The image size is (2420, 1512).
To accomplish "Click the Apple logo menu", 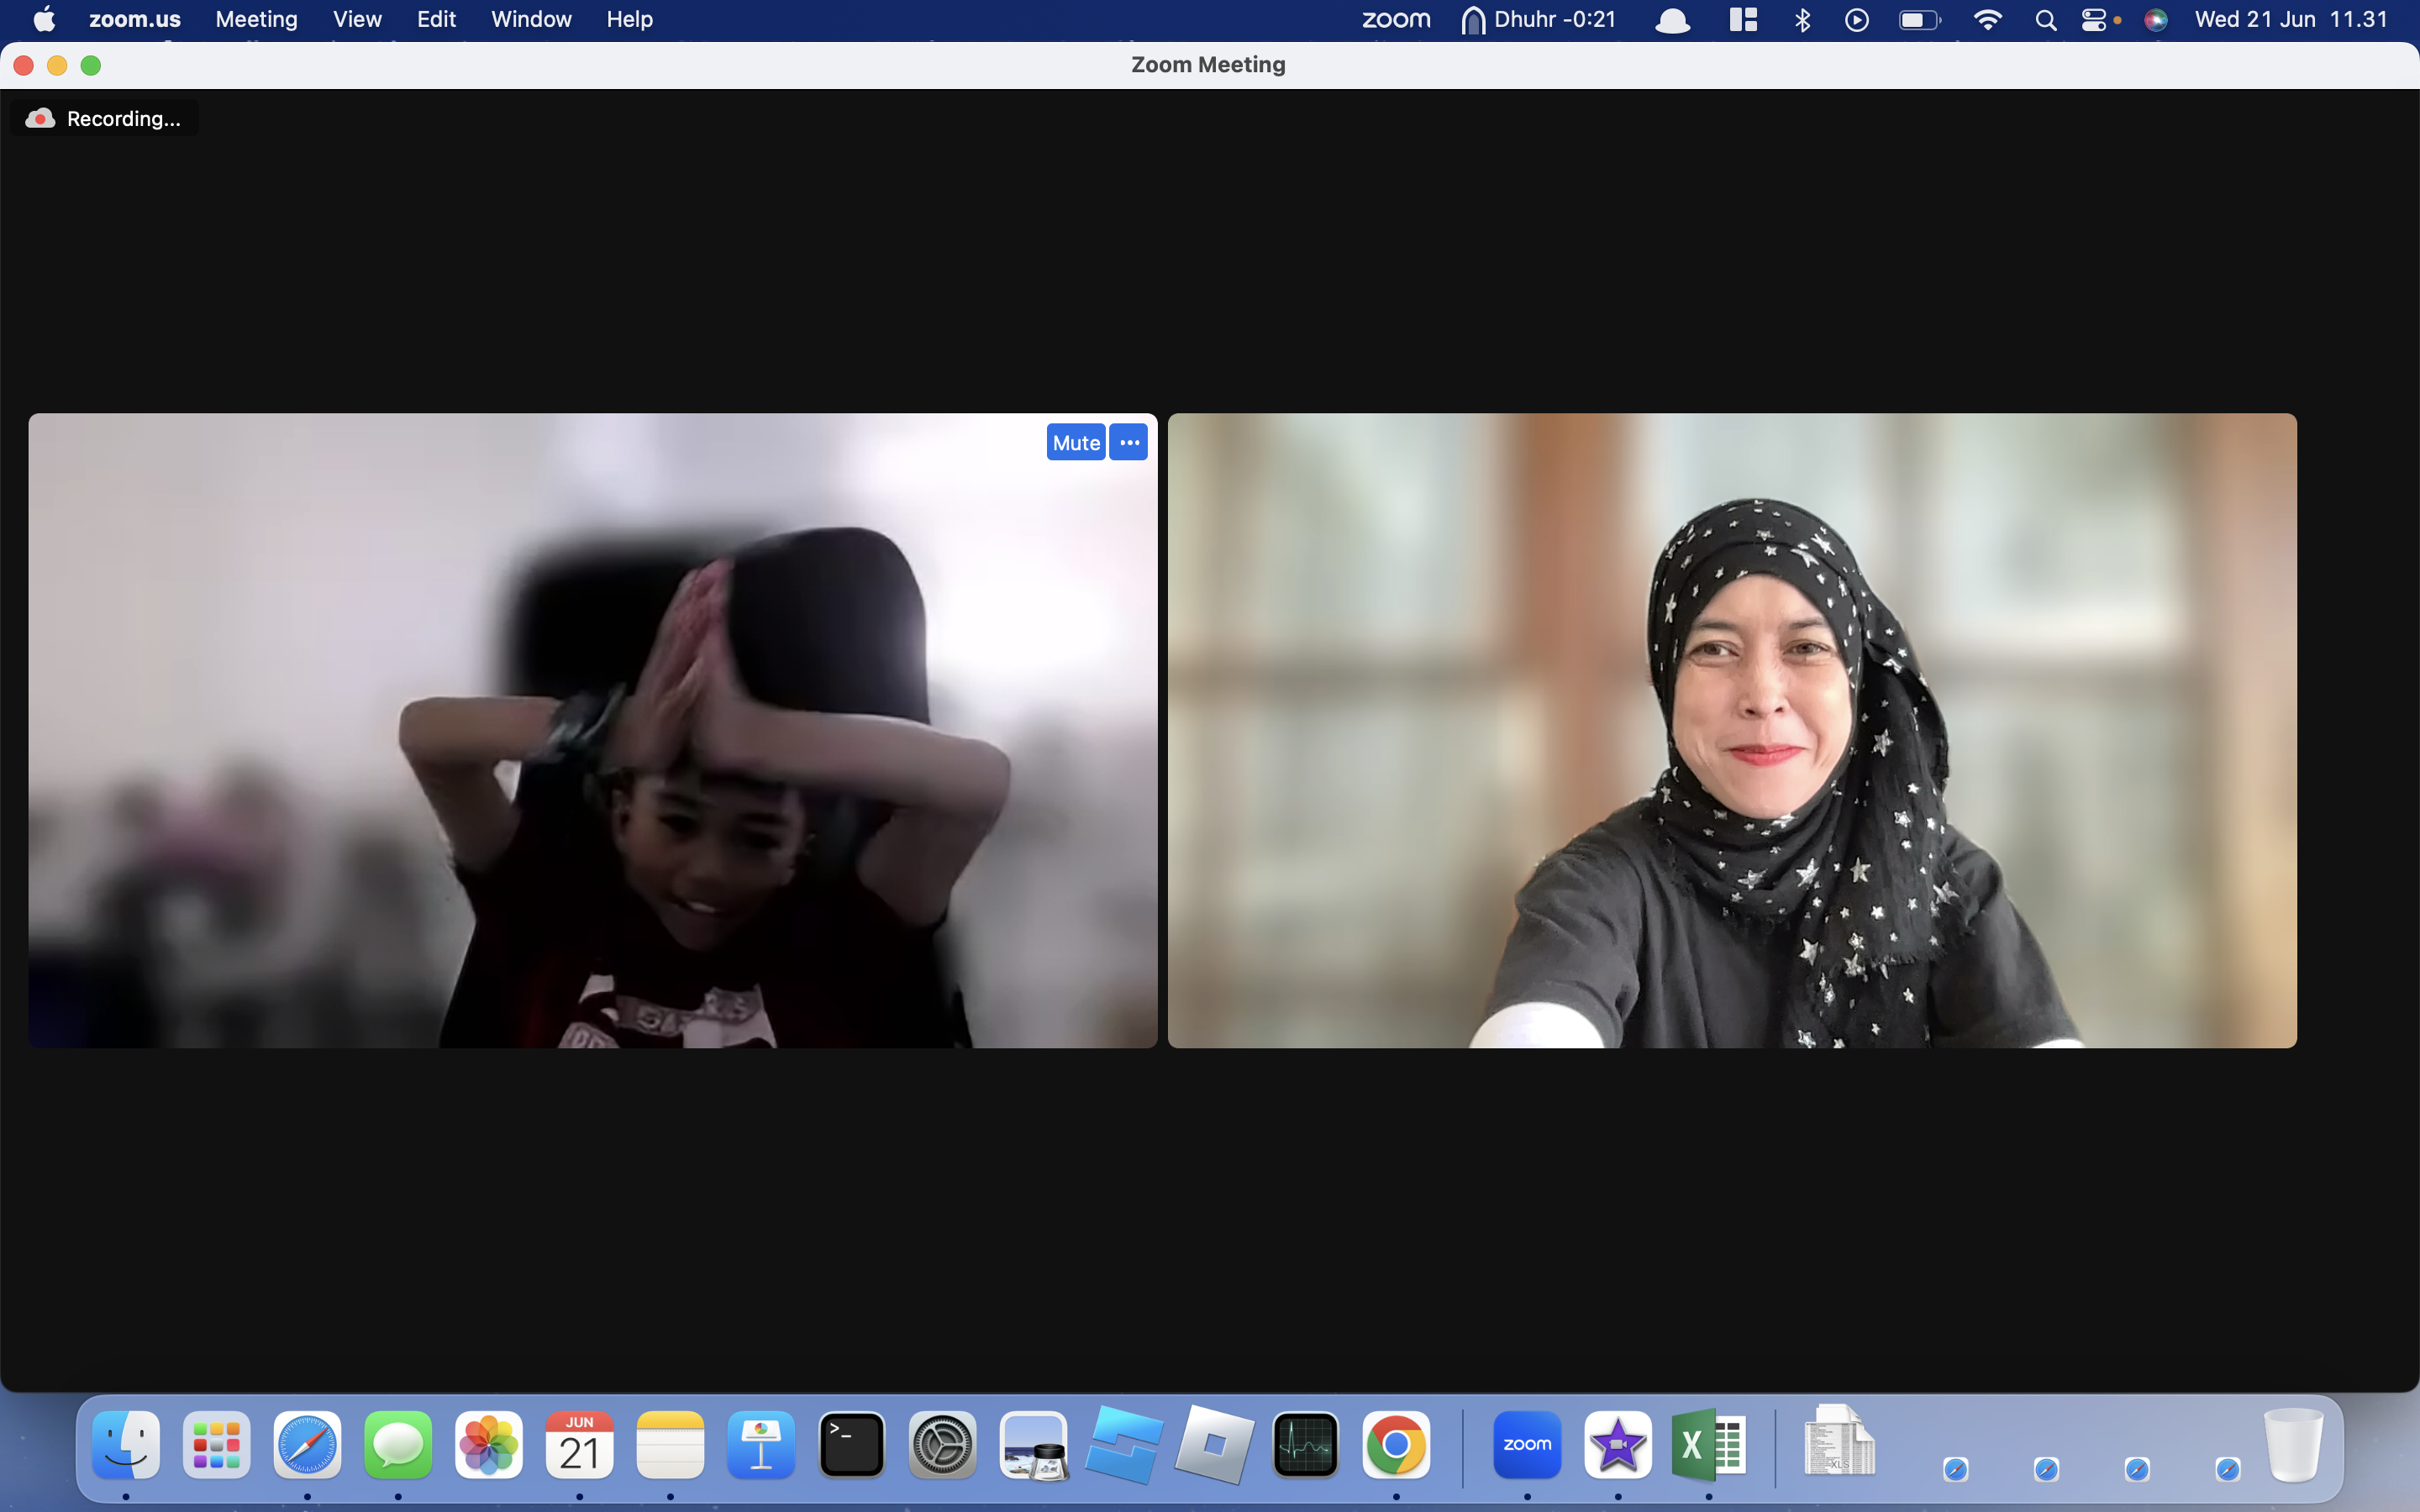I will pos(44,19).
